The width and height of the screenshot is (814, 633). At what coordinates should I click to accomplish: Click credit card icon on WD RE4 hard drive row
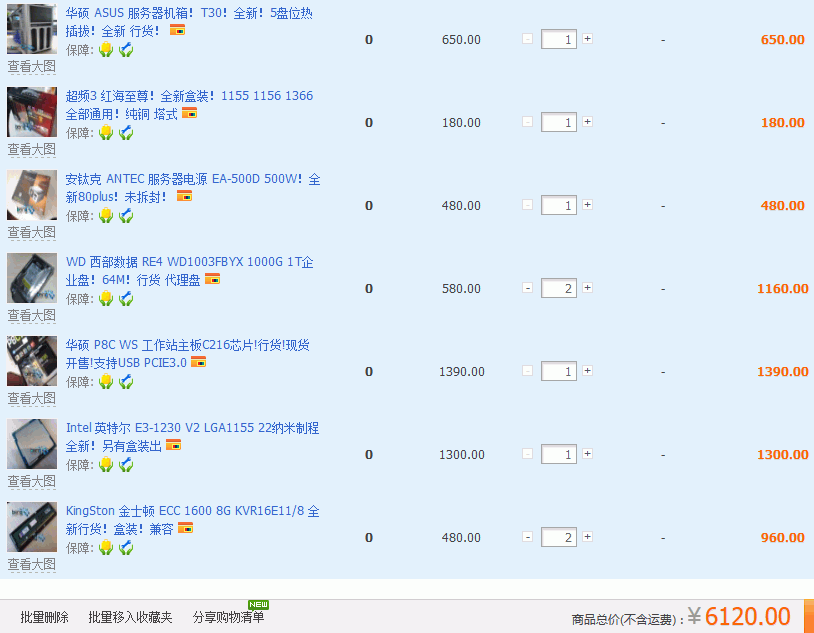coord(212,279)
